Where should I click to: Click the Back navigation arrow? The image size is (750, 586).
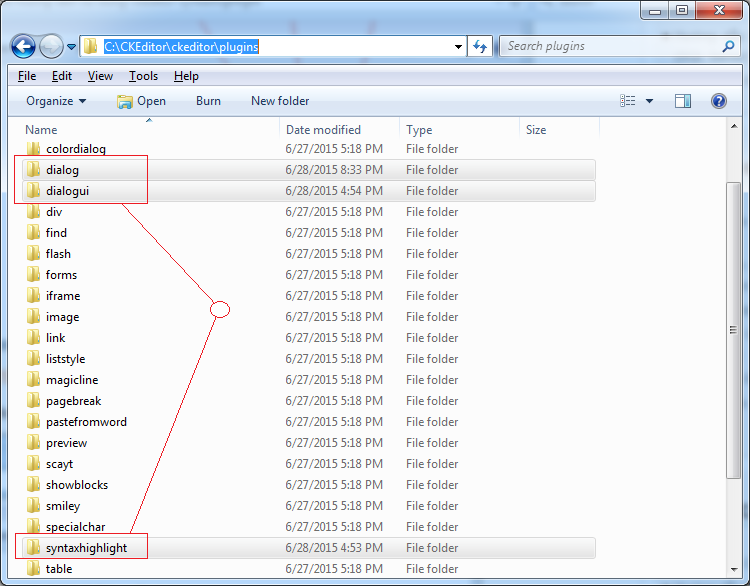[x=23, y=46]
